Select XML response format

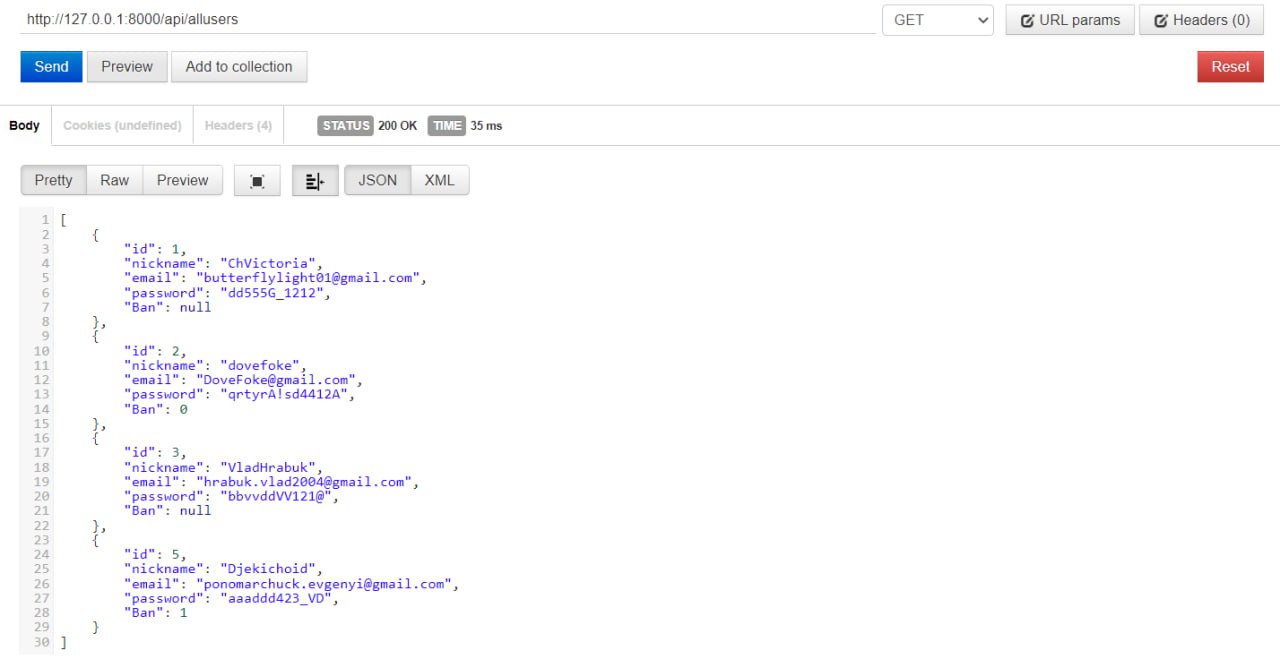coord(439,180)
